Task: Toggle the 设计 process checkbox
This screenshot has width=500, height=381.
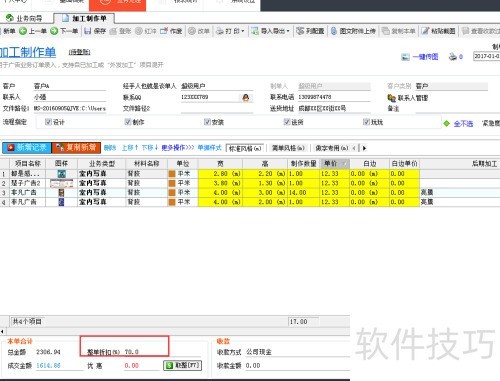Action: click(x=48, y=122)
